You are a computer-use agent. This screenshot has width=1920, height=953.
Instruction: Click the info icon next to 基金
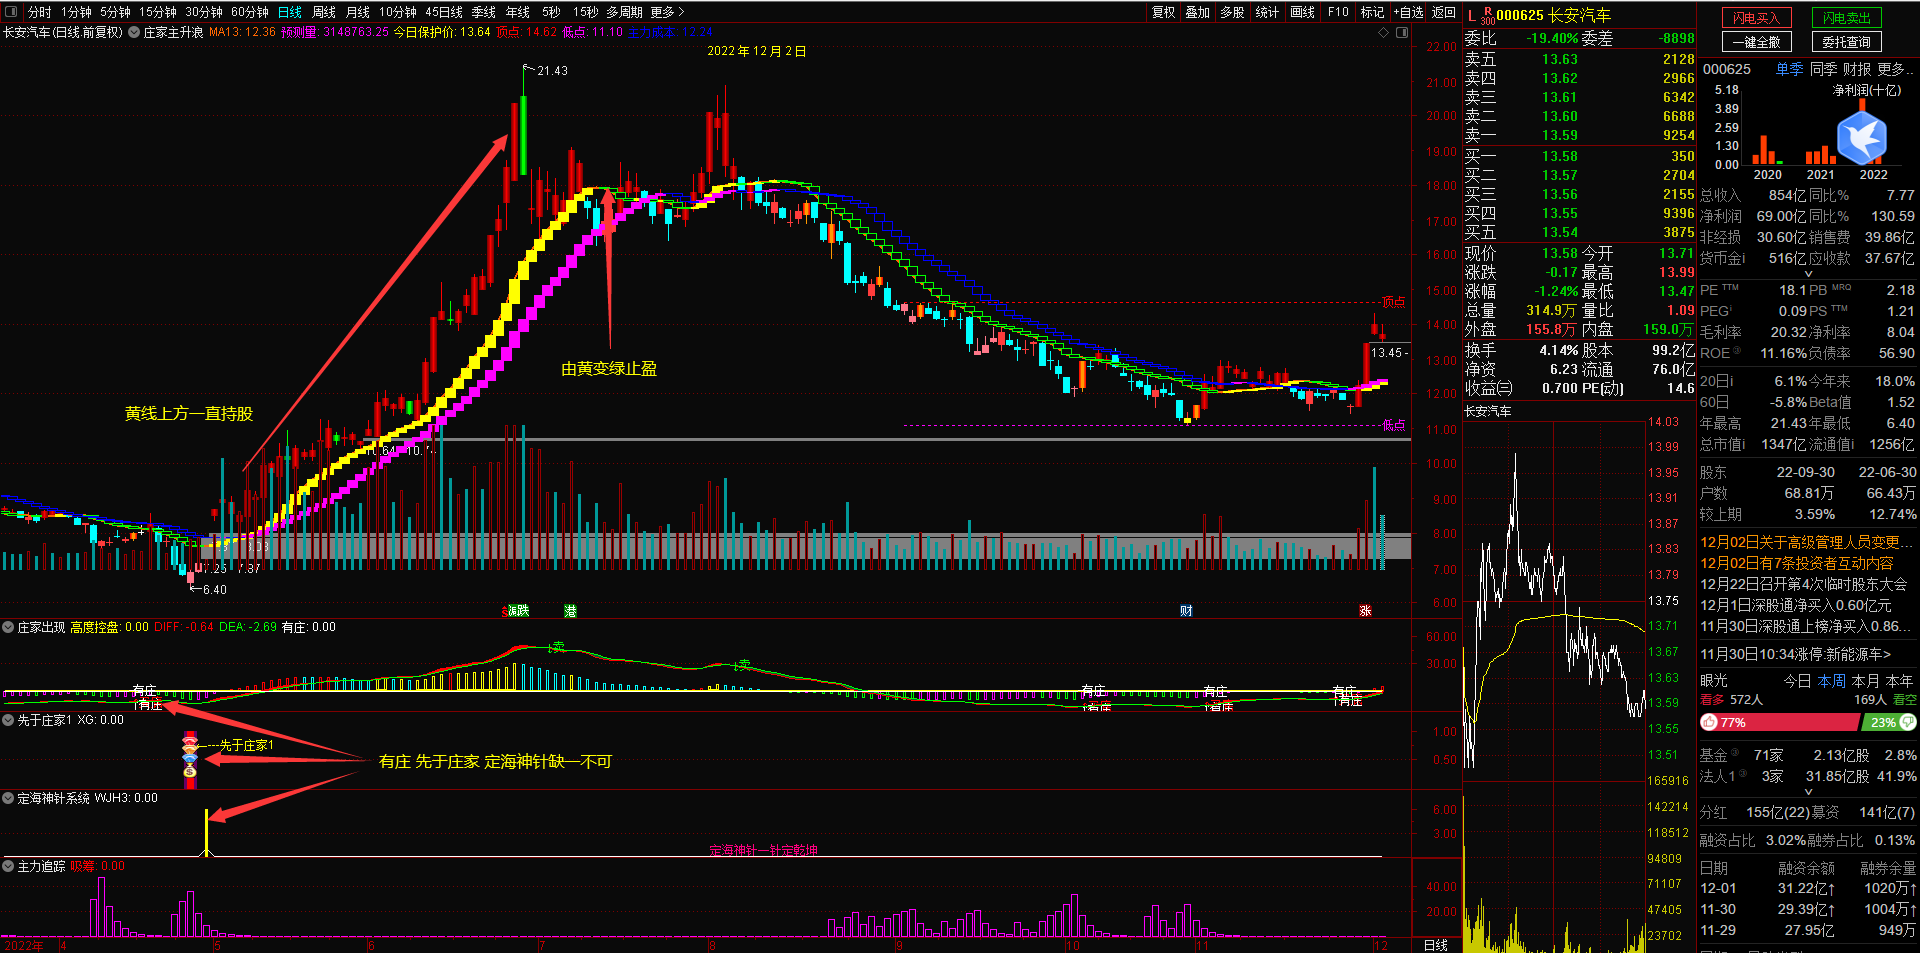1735,753
